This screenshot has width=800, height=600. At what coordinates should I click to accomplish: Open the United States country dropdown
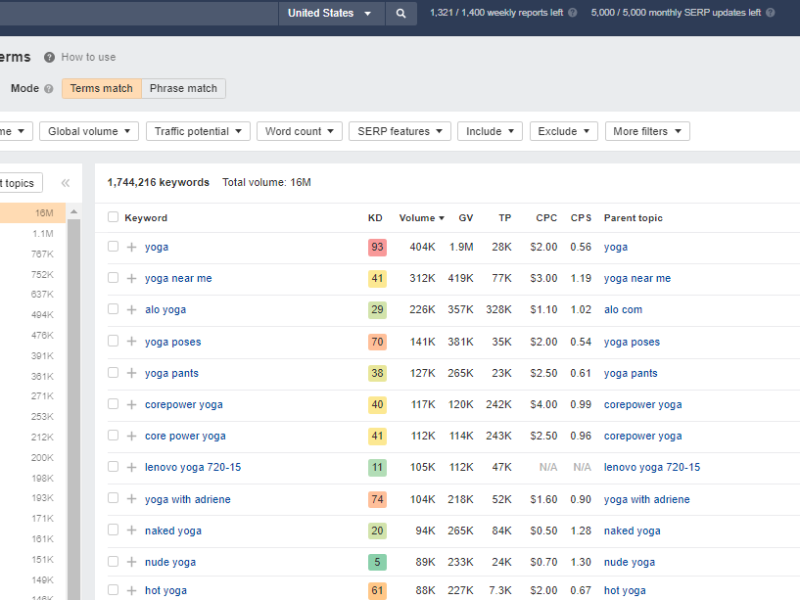329,13
